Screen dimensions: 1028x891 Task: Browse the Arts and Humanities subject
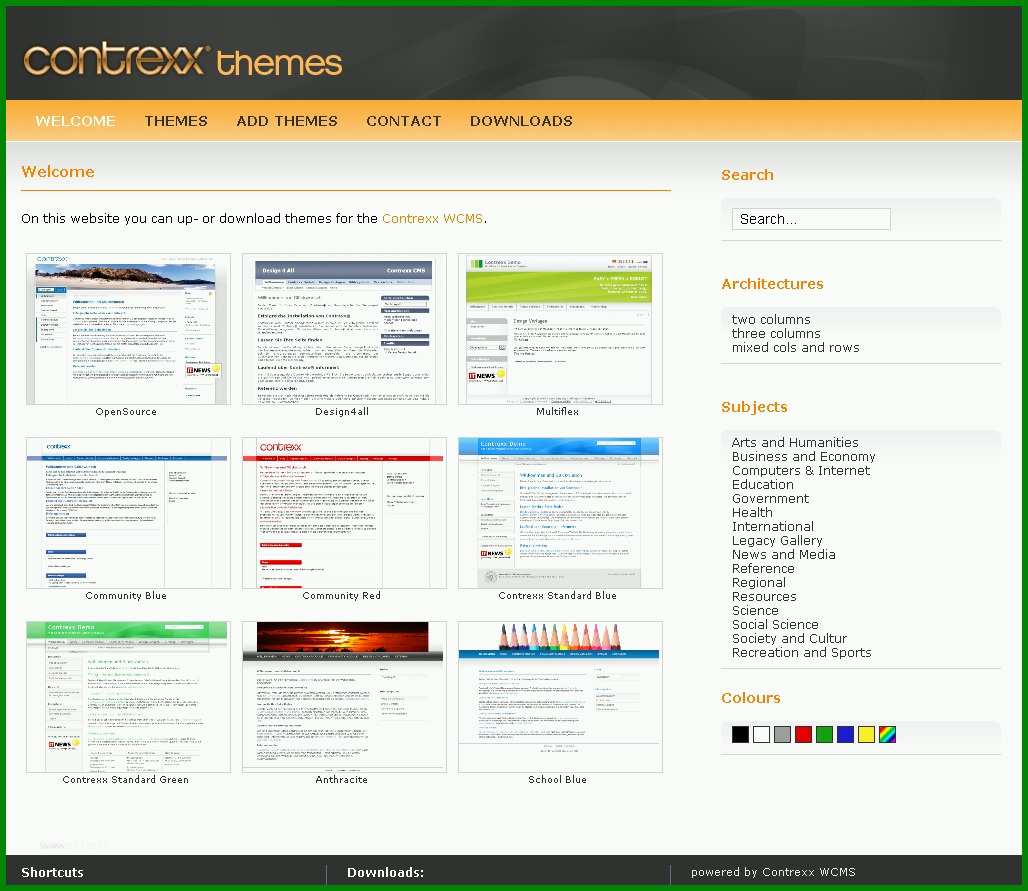coord(795,443)
